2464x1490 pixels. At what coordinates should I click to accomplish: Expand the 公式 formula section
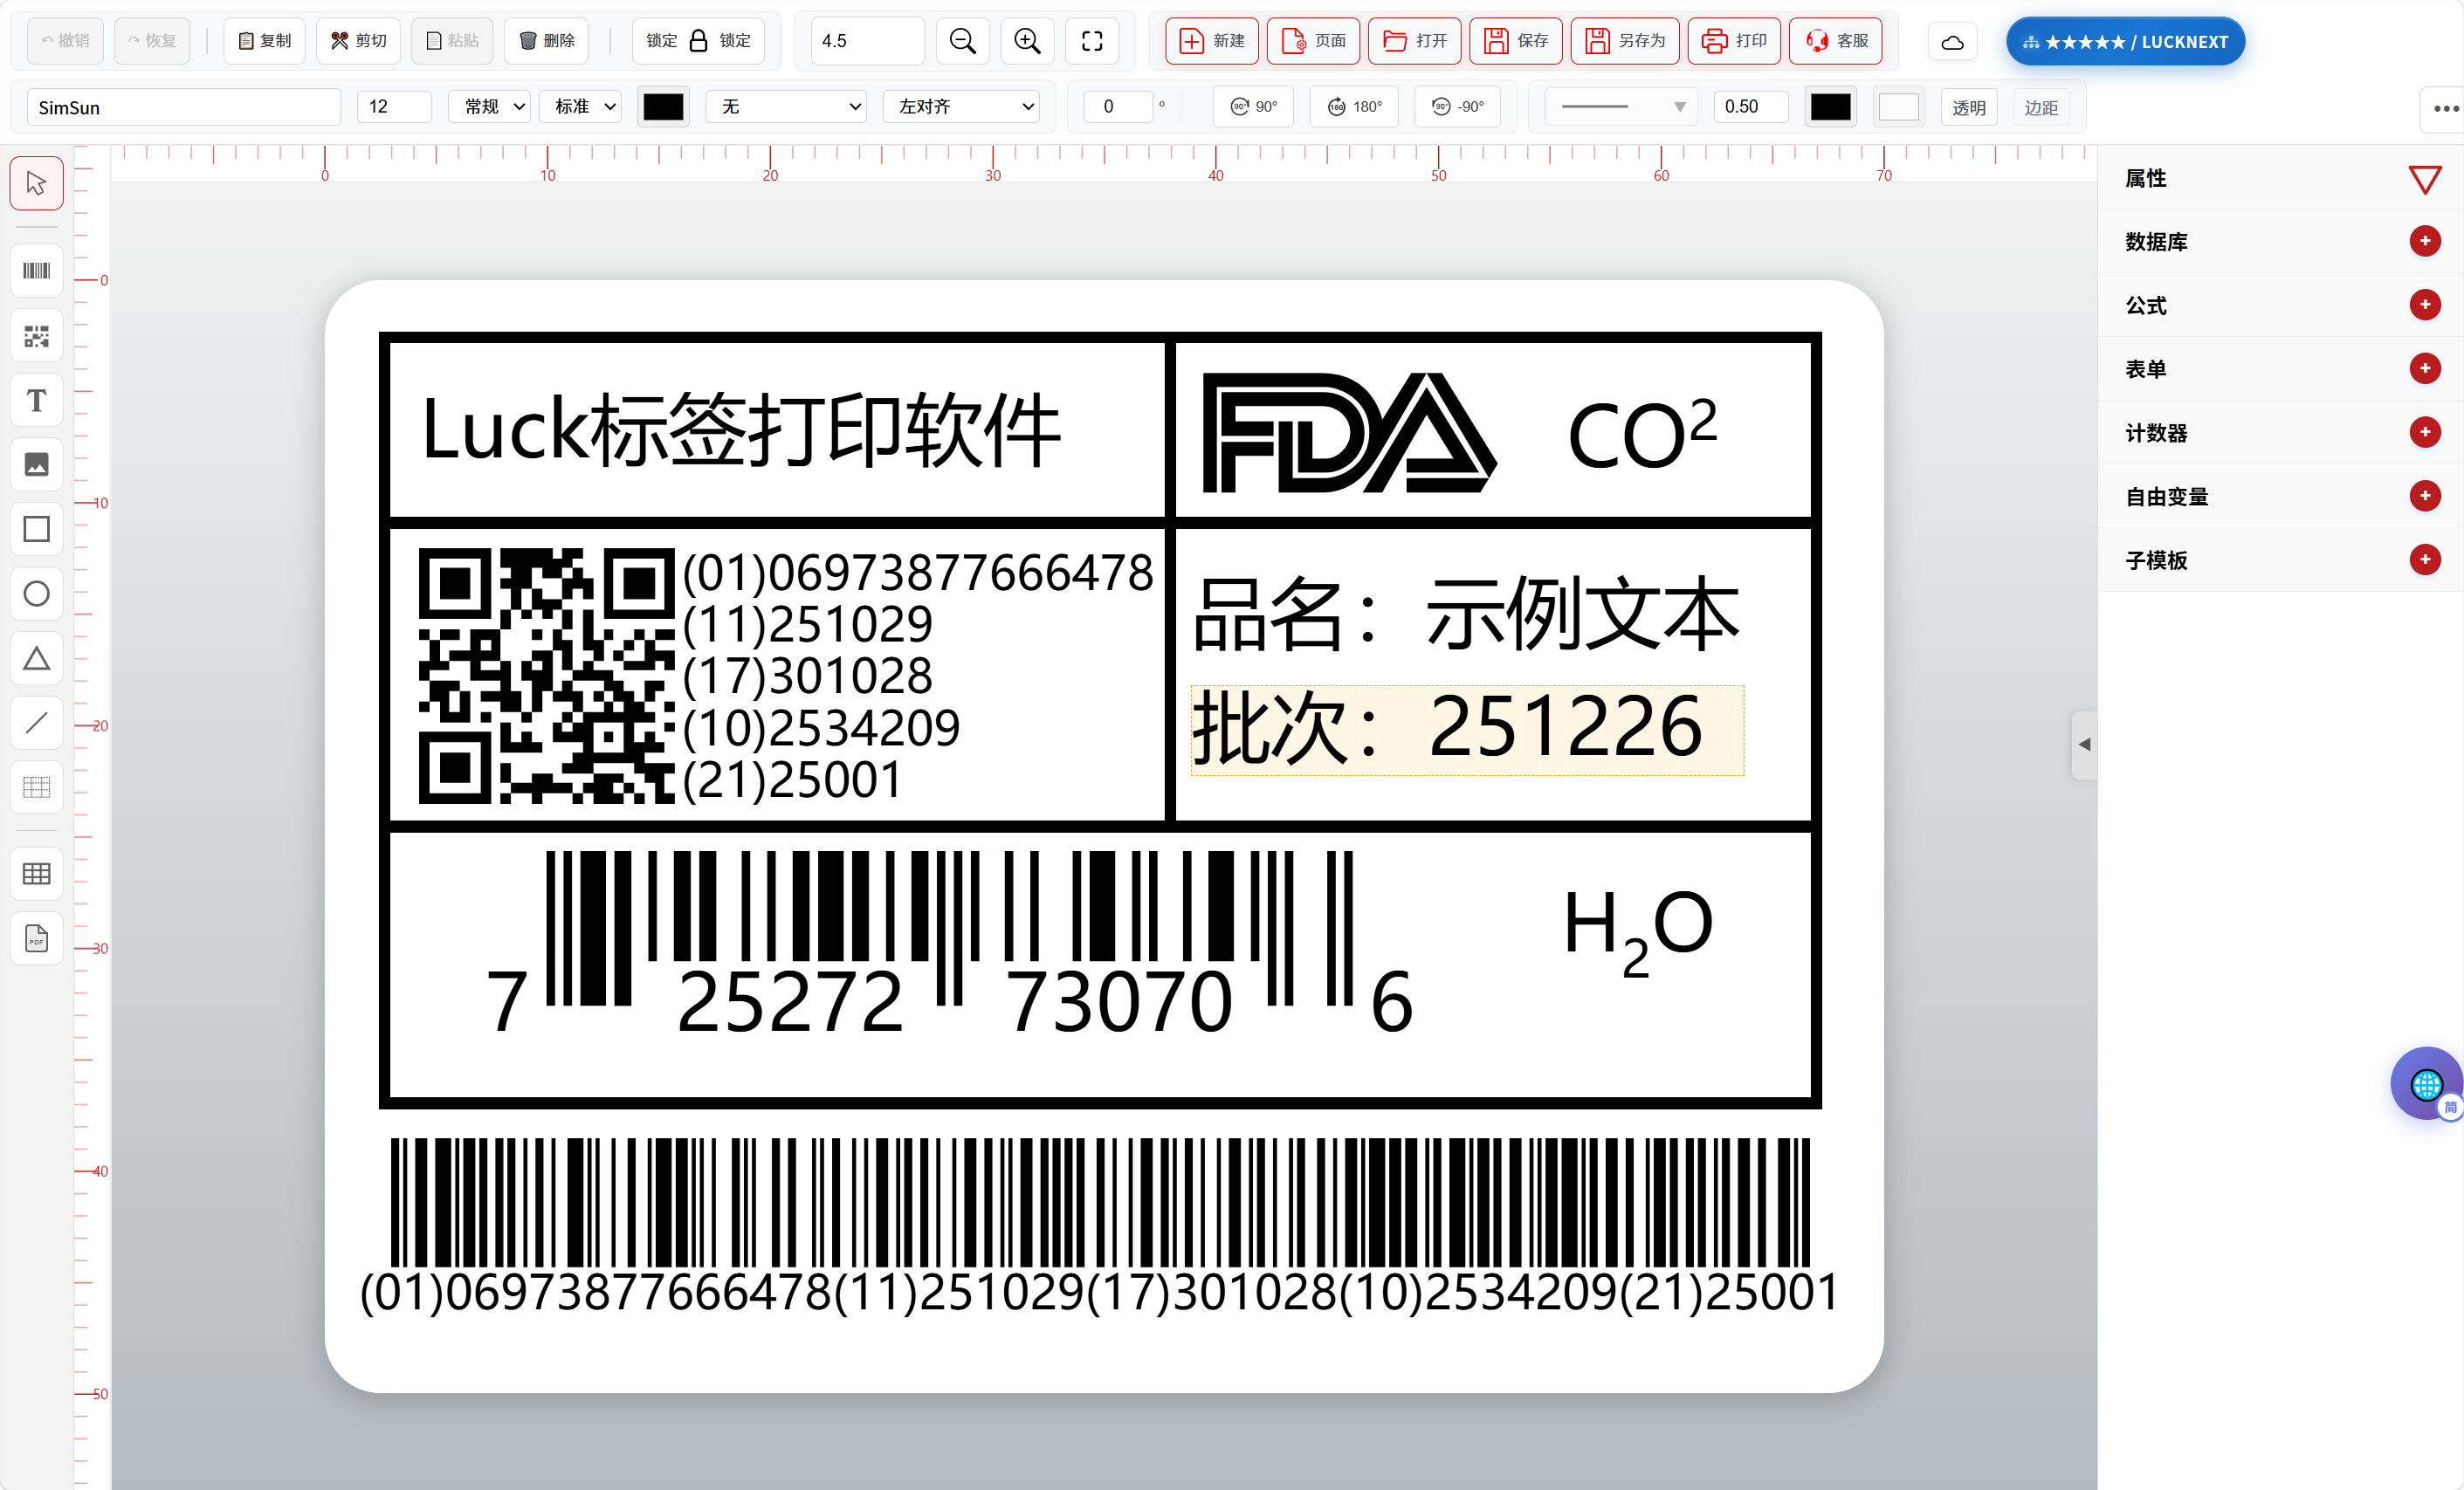tap(2425, 305)
